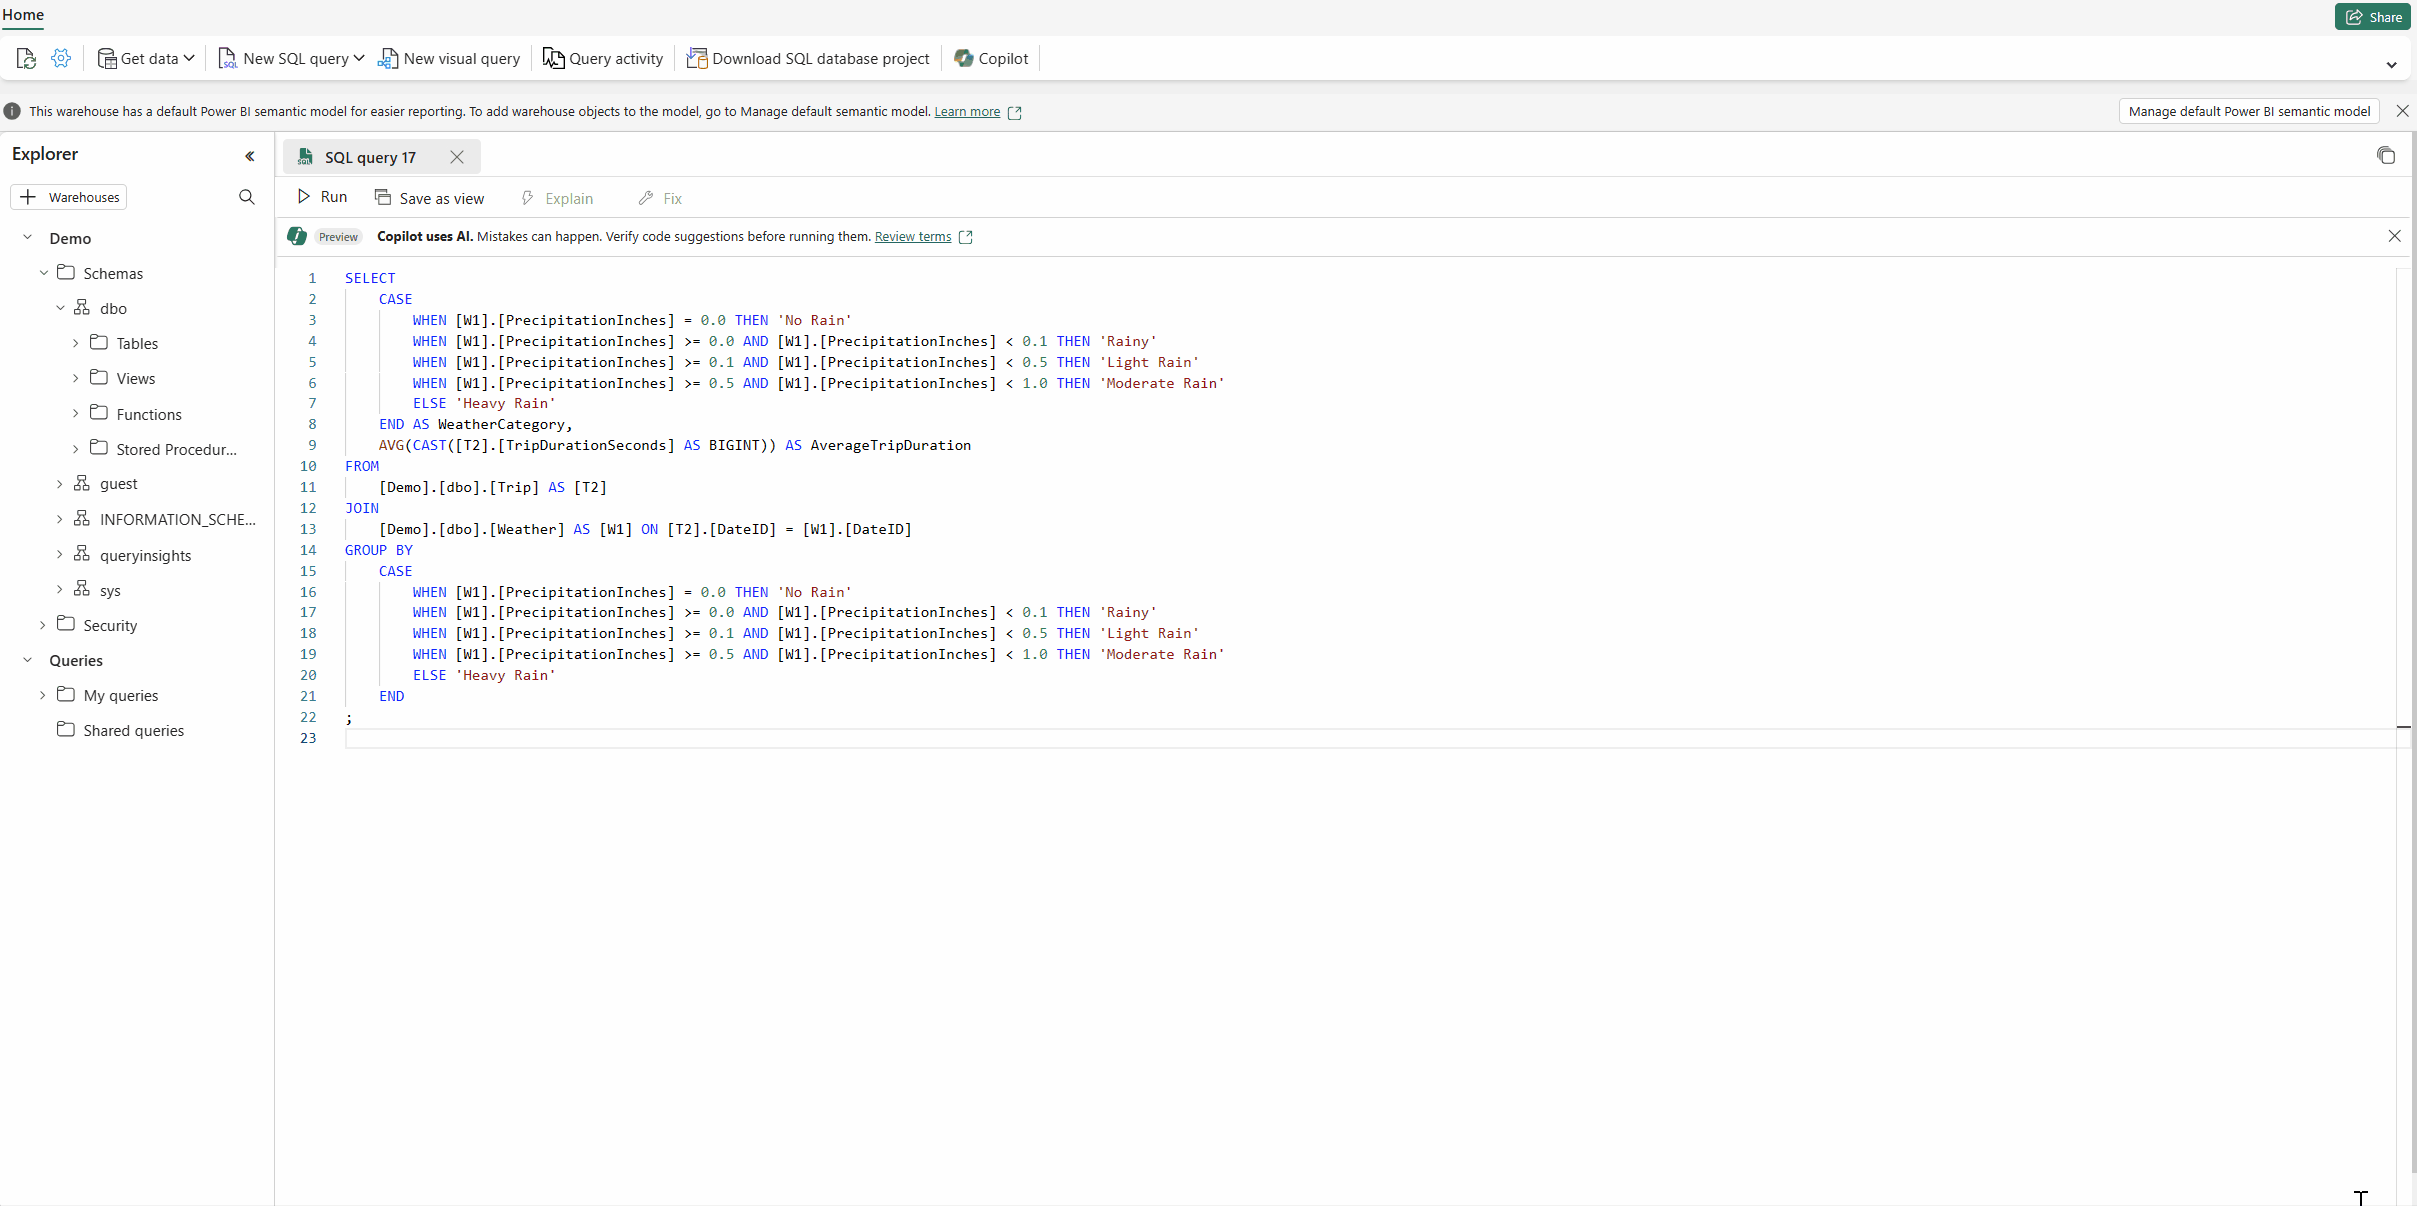Click the Preview badge in Copilot banner

(338, 237)
